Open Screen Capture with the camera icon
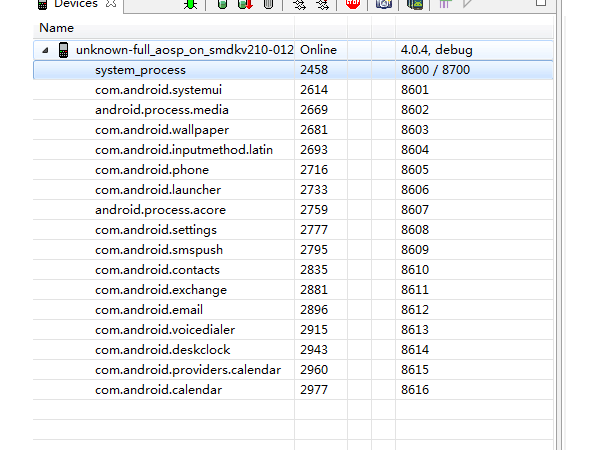The width and height of the screenshot is (600, 450). tap(383, 5)
